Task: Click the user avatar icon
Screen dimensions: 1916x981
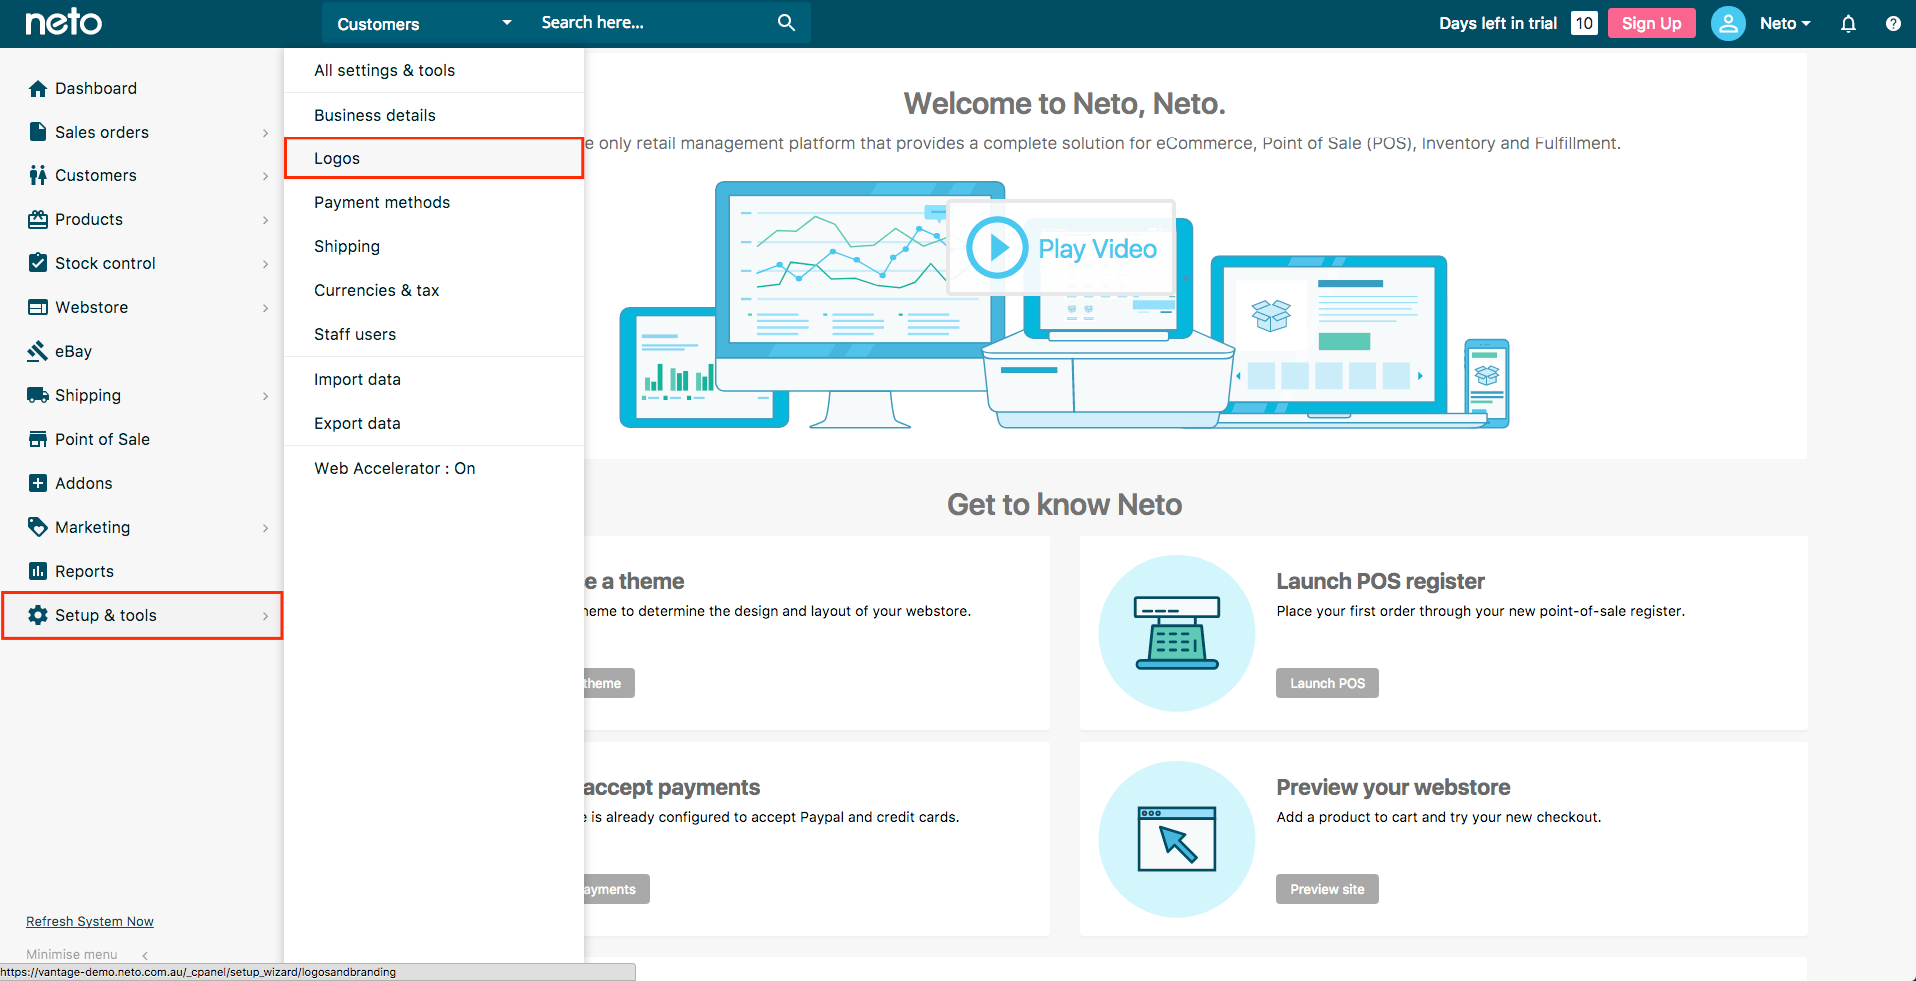Action: click(1728, 23)
